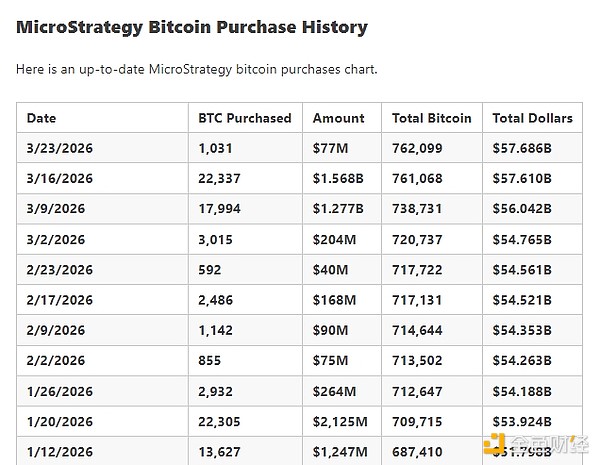Select the 2/17/2026 date cell
Screen dimensions: 600x465
(x=60, y=301)
